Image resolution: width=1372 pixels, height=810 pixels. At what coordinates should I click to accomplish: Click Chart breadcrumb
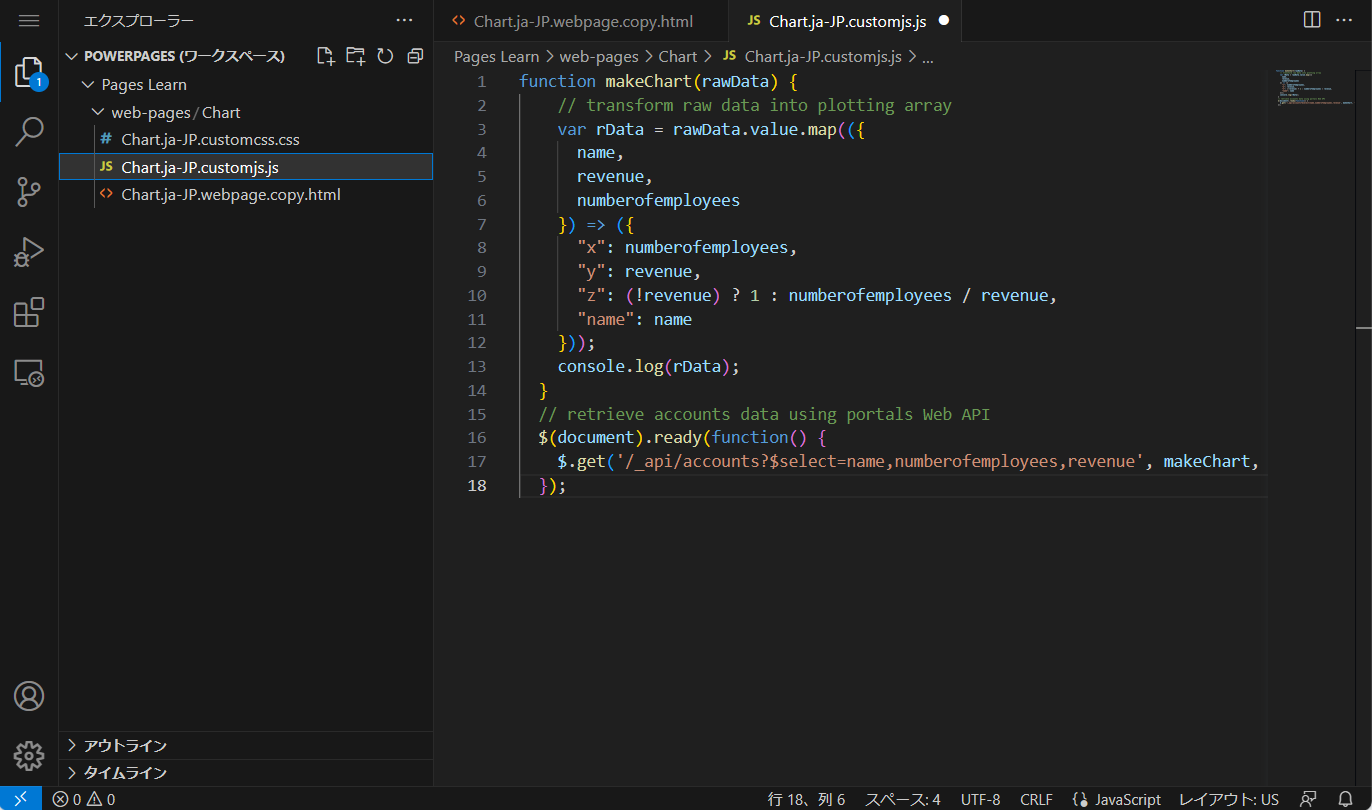point(678,57)
